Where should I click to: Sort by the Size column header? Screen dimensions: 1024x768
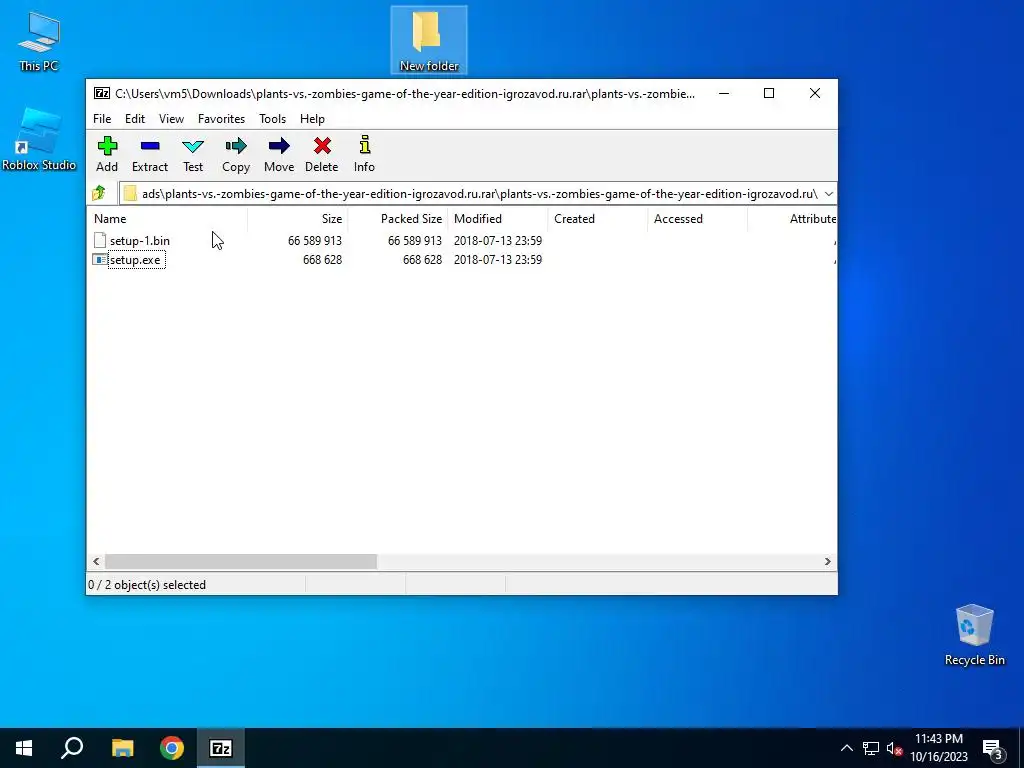[298, 219]
